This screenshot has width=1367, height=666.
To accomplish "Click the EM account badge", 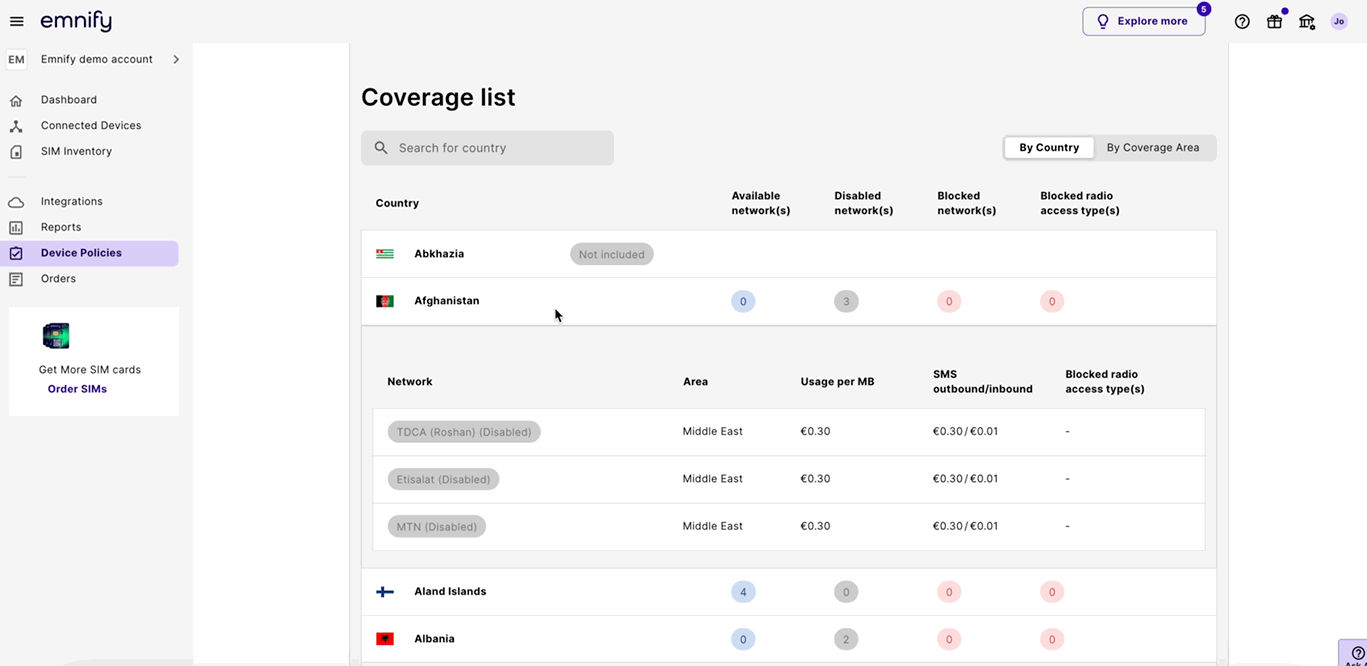I will pyautogui.click(x=16, y=60).
